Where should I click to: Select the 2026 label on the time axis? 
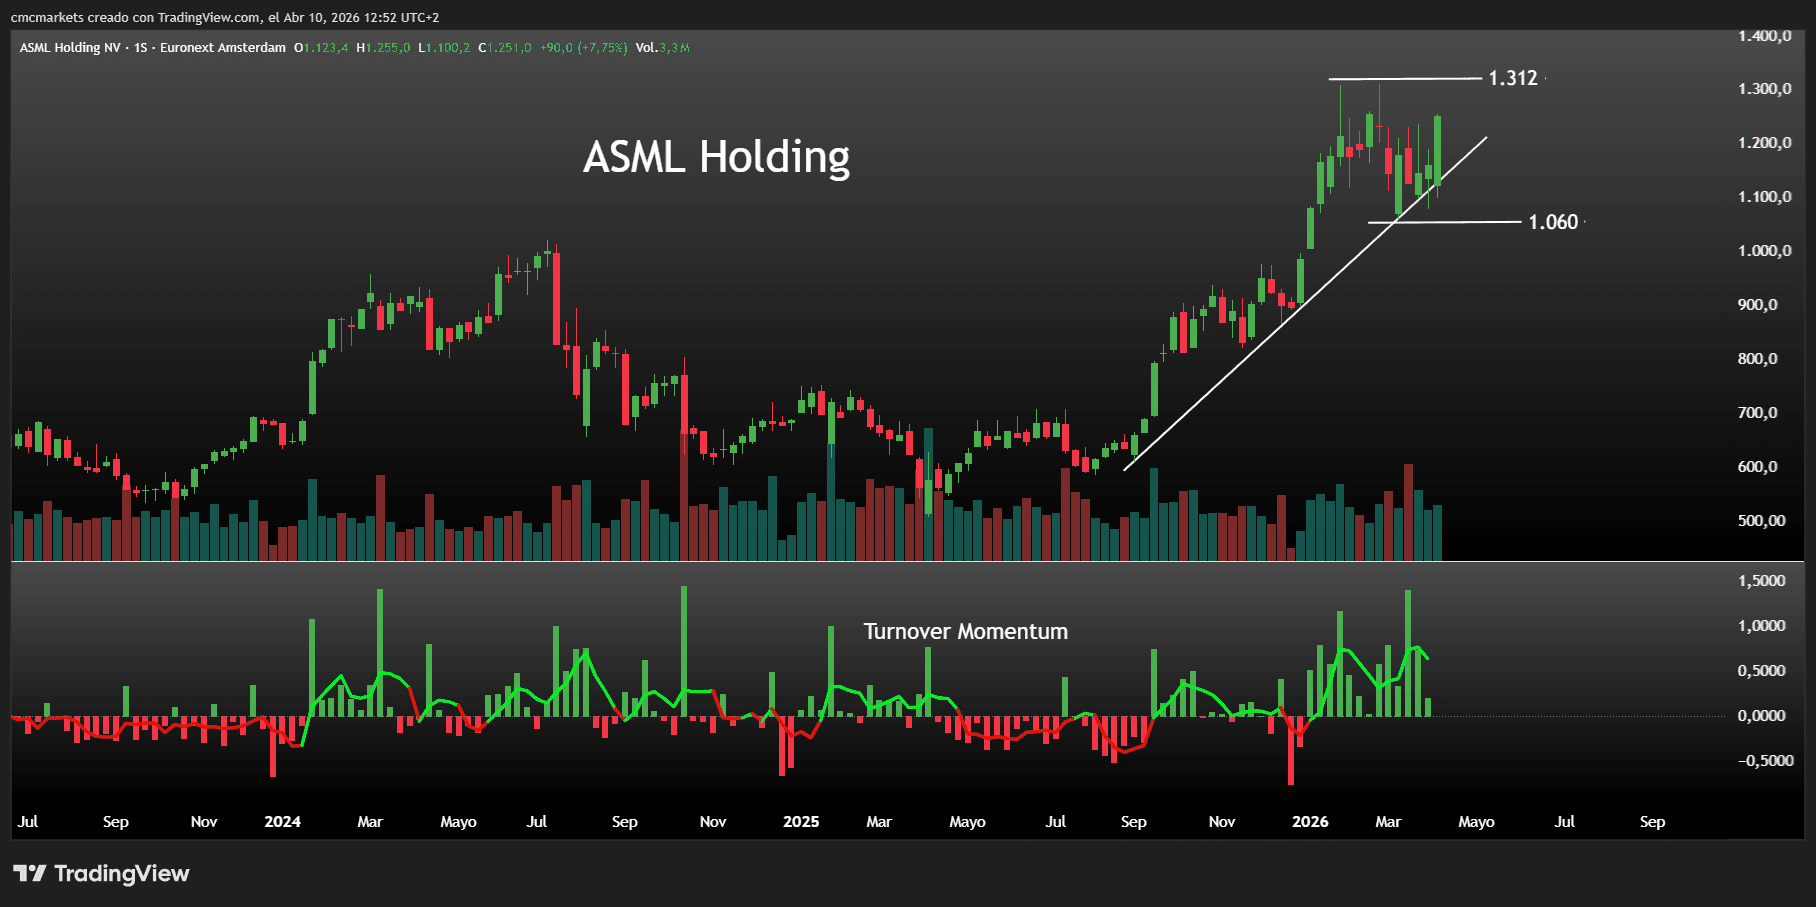pyautogui.click(x=1310, y=821)
